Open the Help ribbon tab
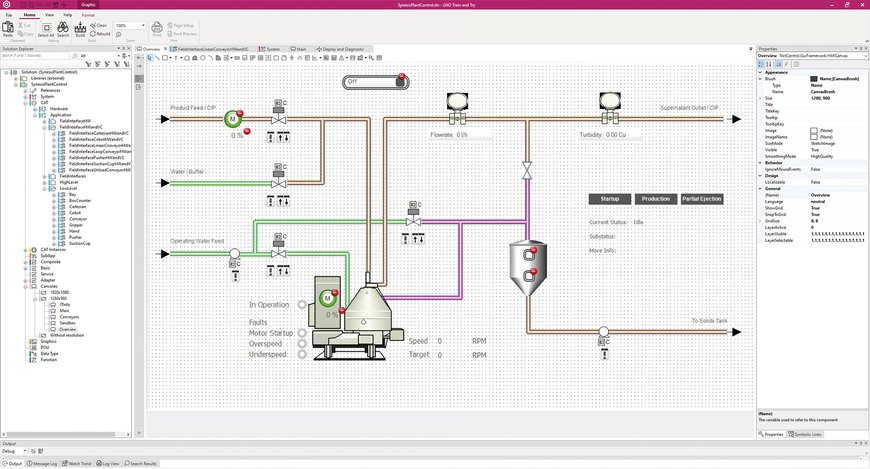The image size is (870, 469). (x=68, y=15)
